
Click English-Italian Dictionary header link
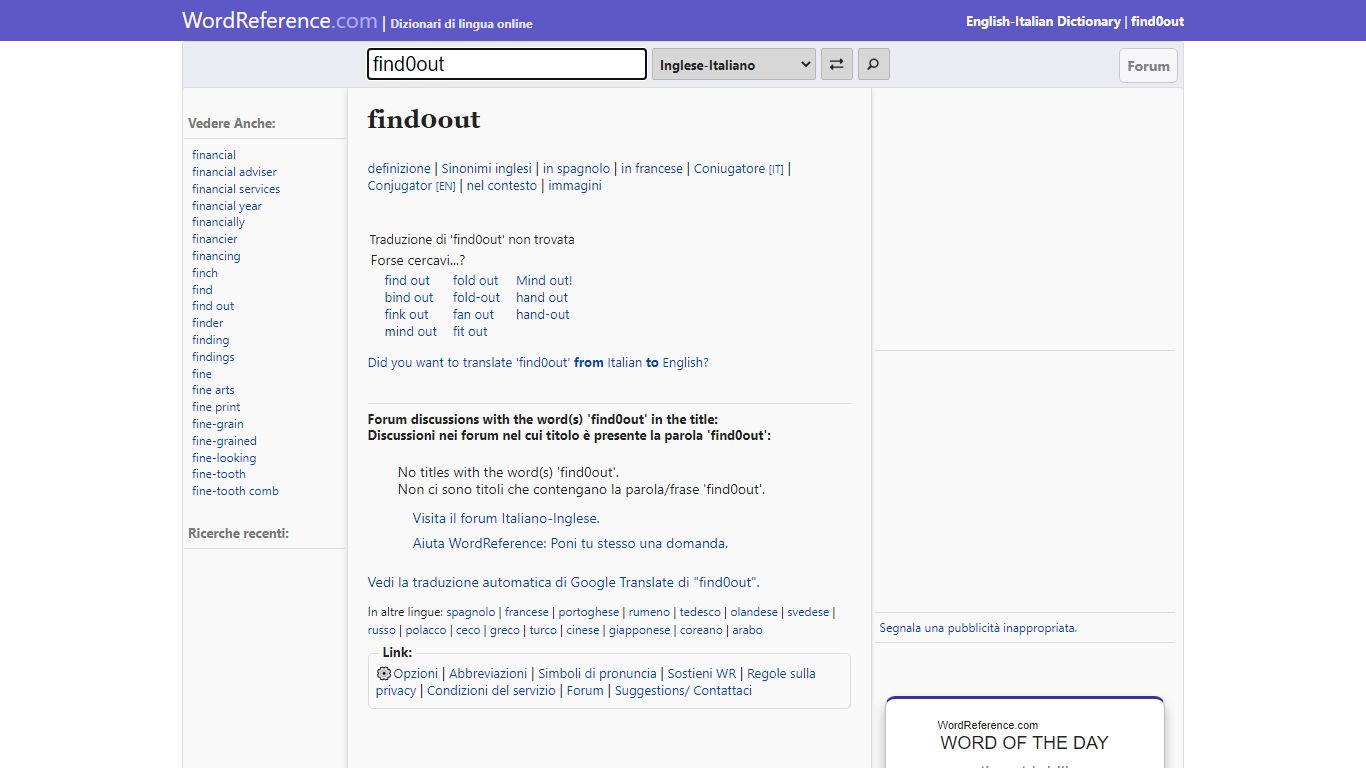point(1043,21)
